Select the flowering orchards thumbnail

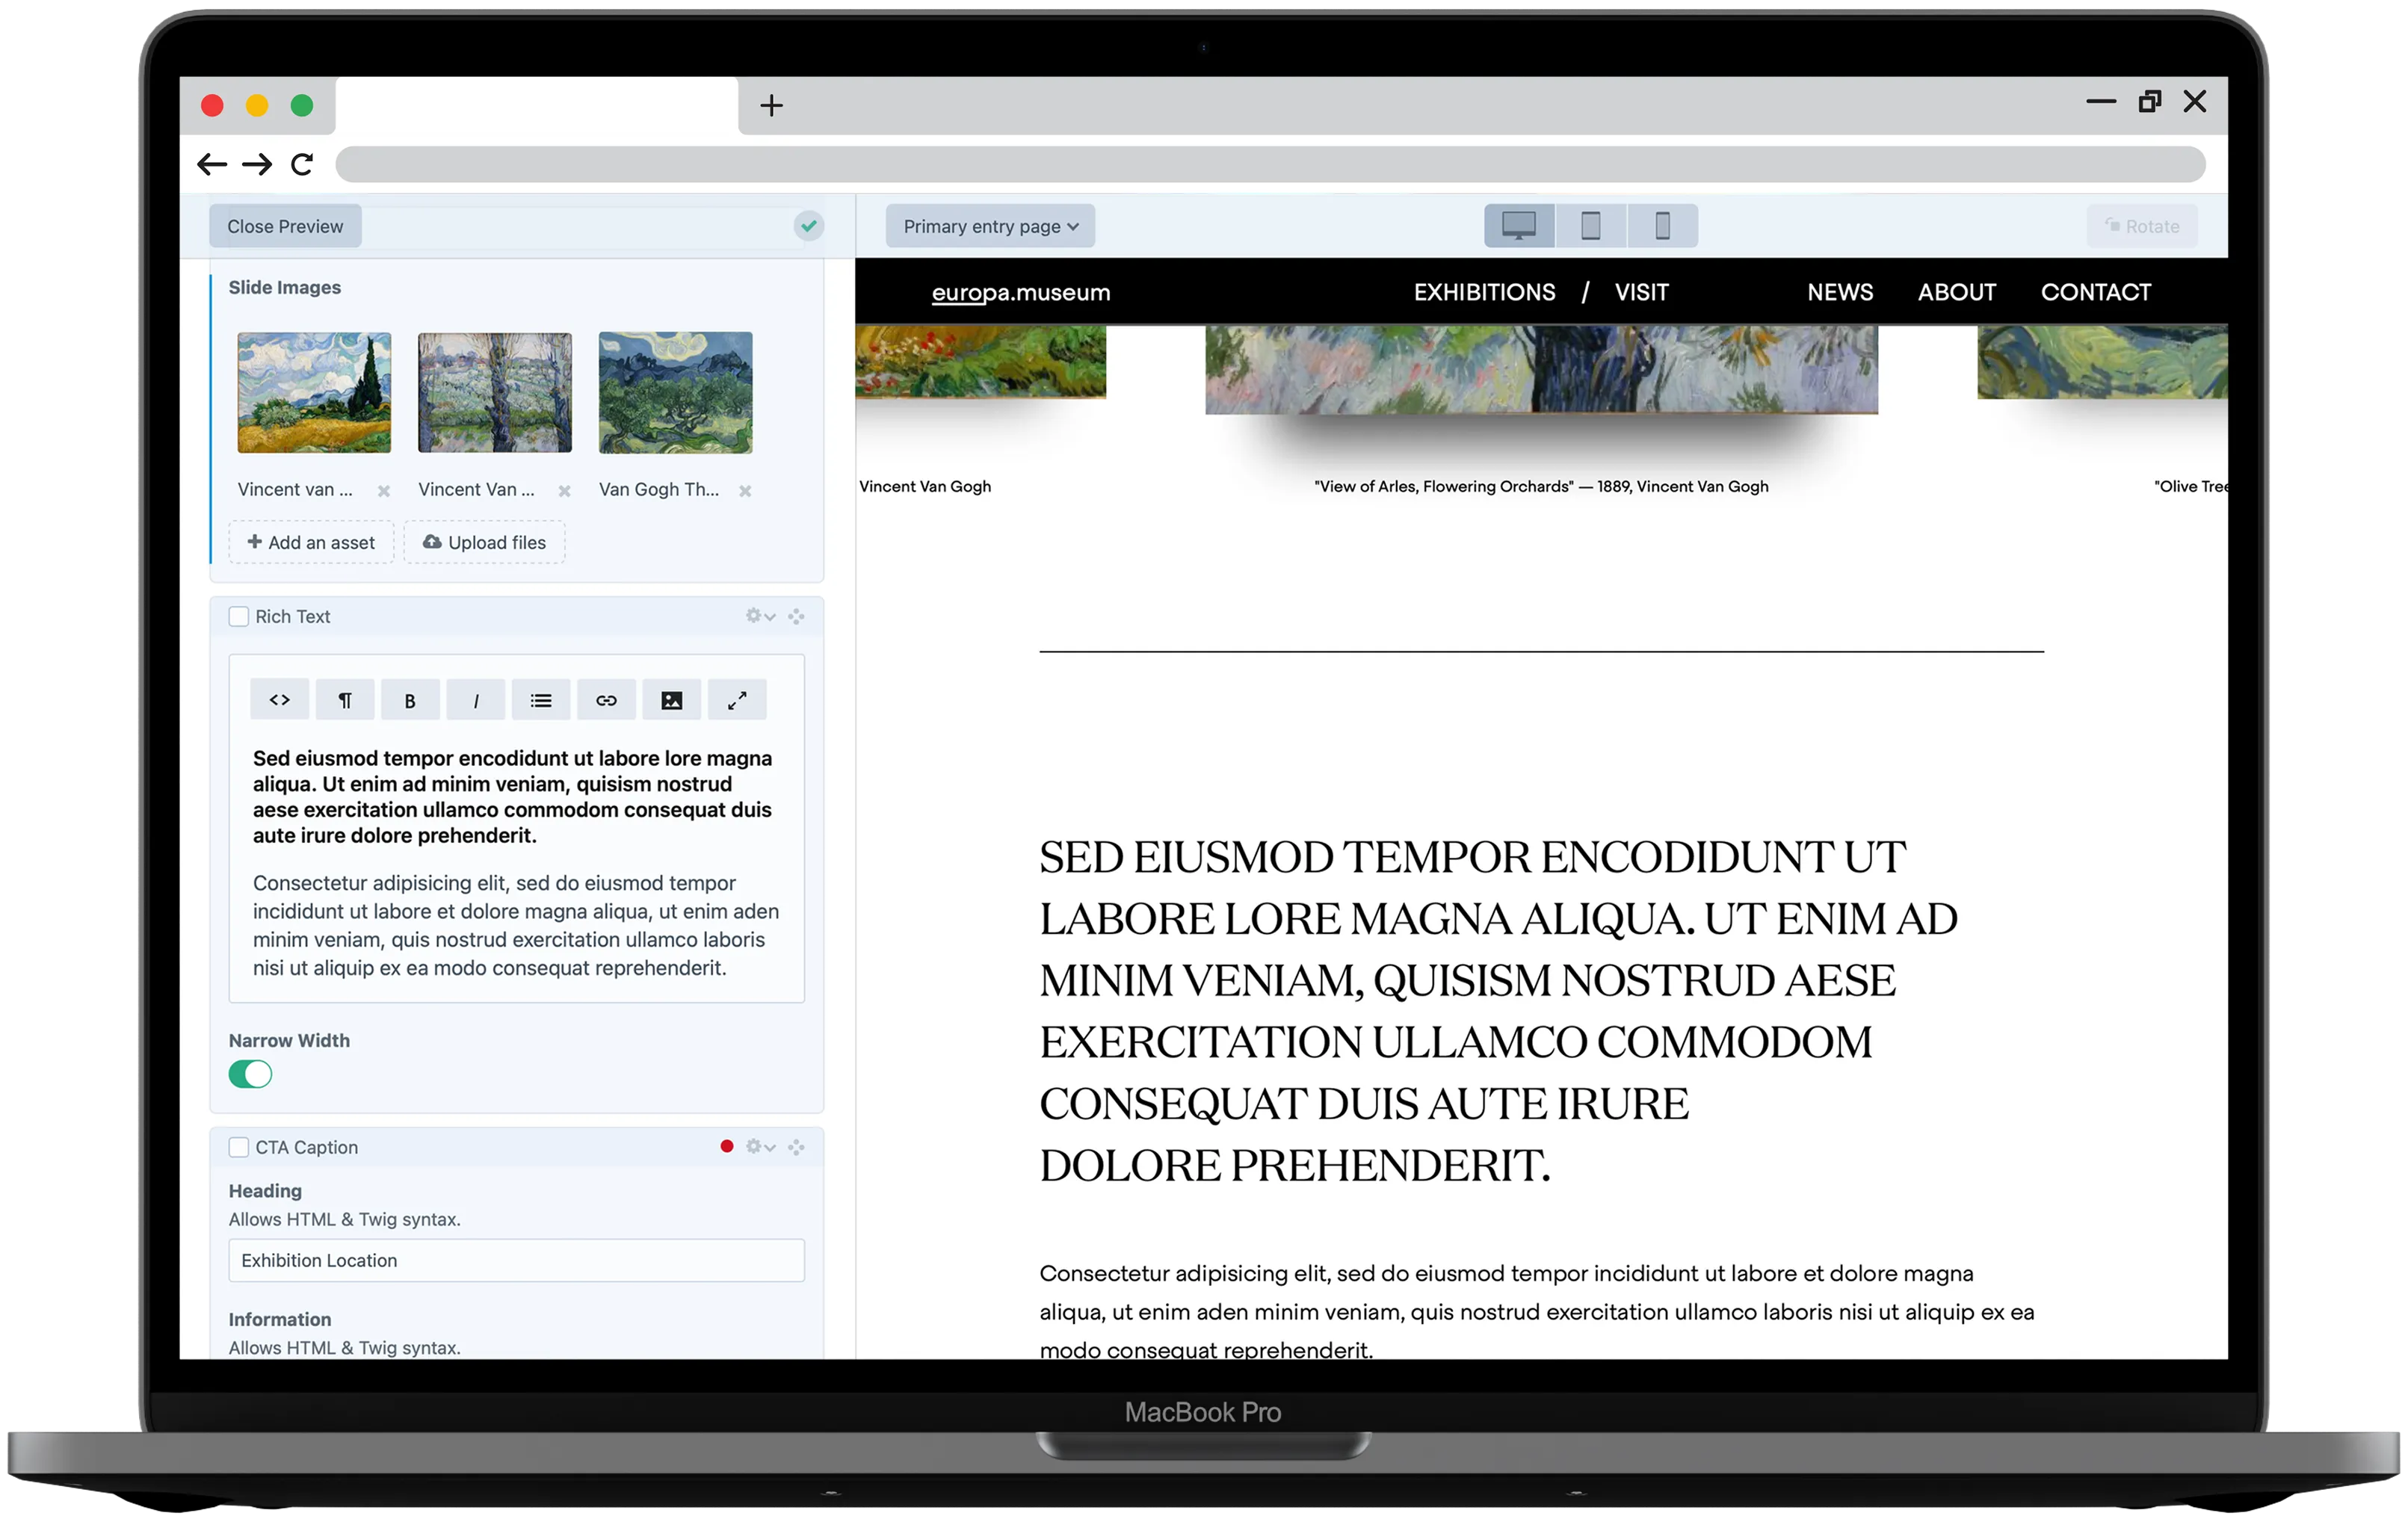495,393
